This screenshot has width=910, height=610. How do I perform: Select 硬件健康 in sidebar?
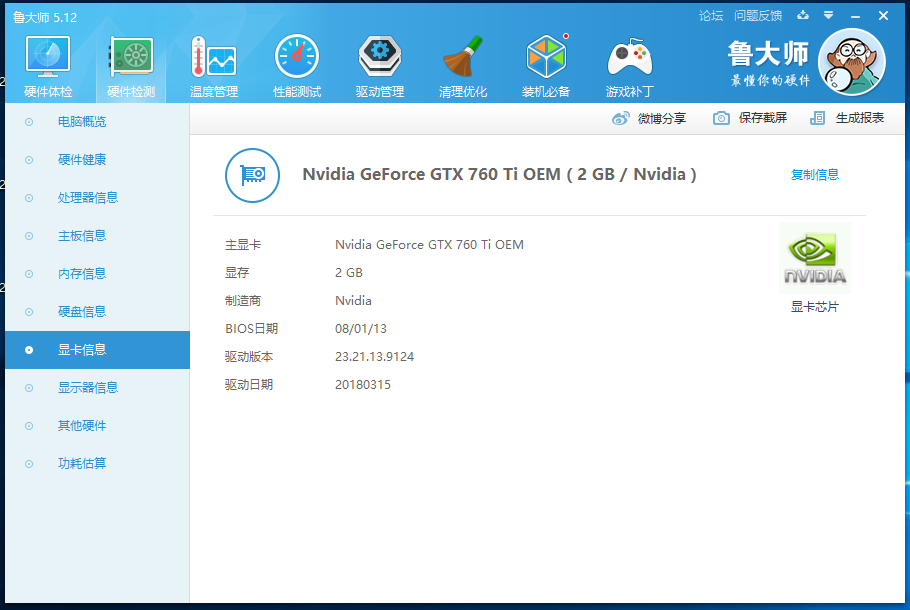coord(98,160)
